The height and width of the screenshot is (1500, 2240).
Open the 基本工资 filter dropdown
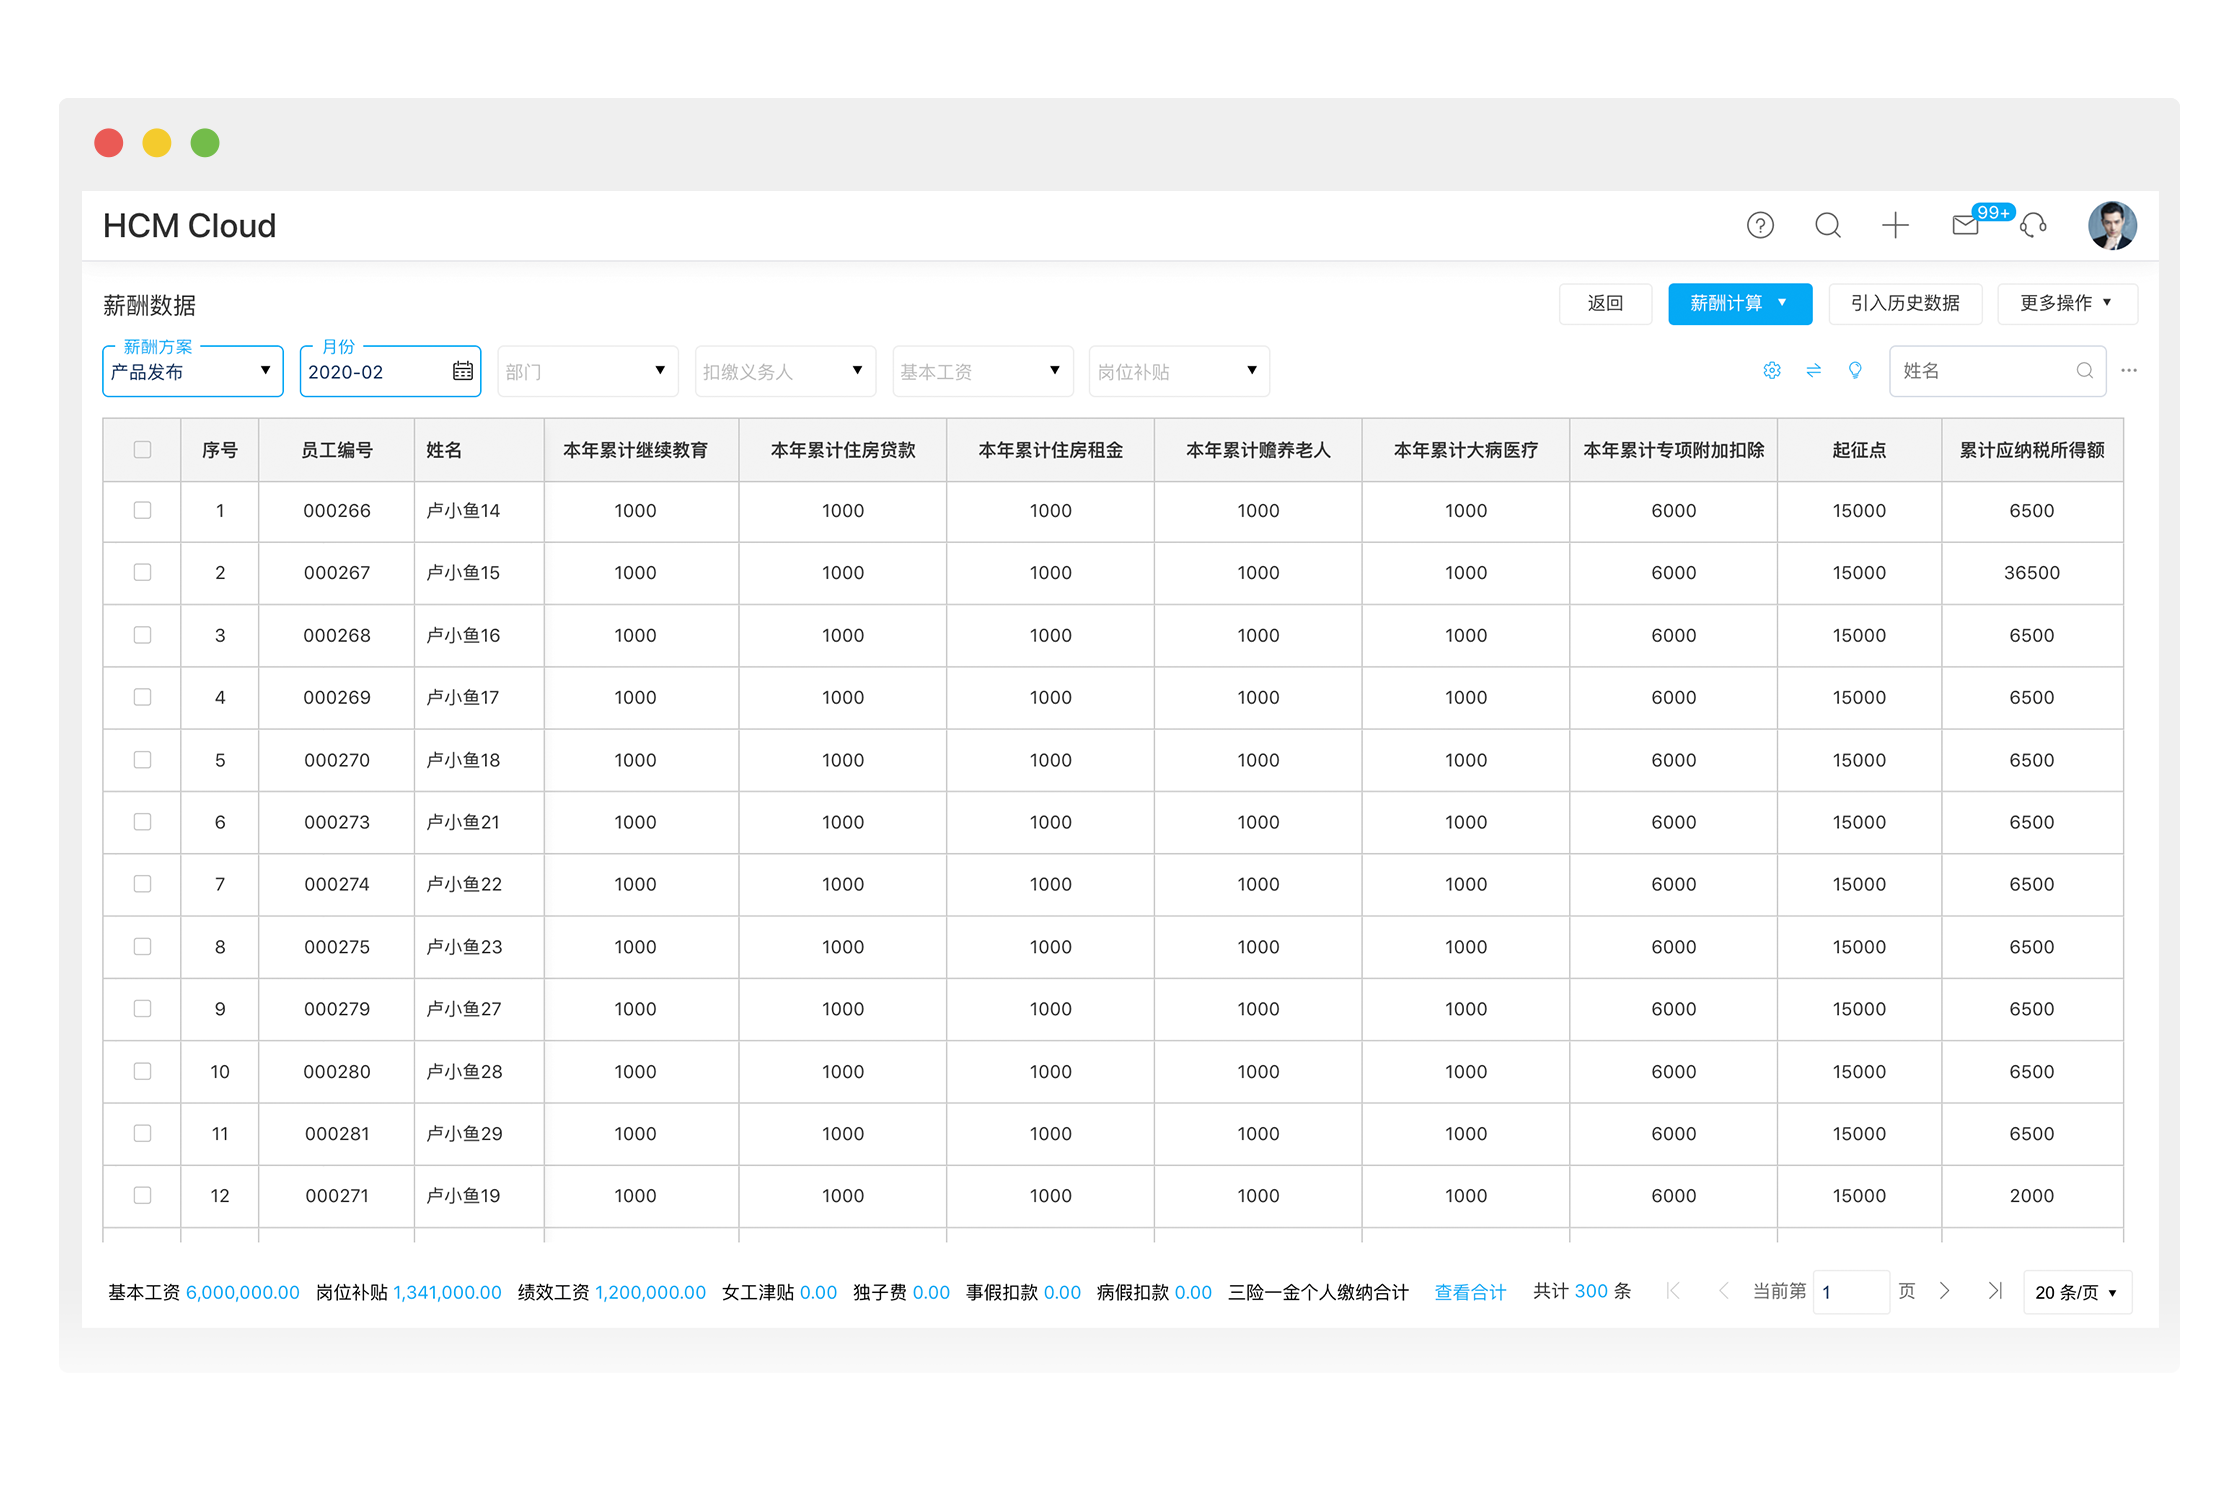(983, 371)
